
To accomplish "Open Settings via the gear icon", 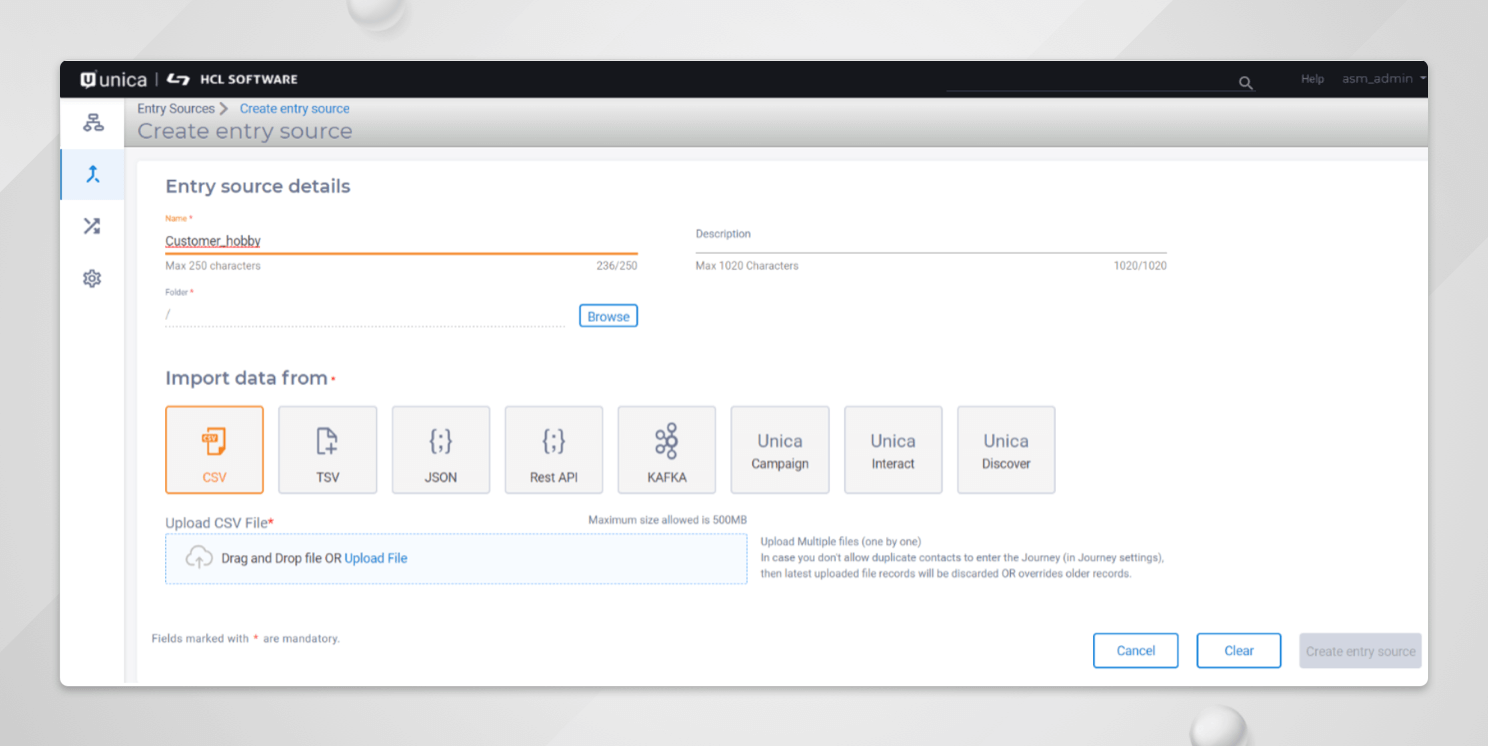I will [92, 278].
